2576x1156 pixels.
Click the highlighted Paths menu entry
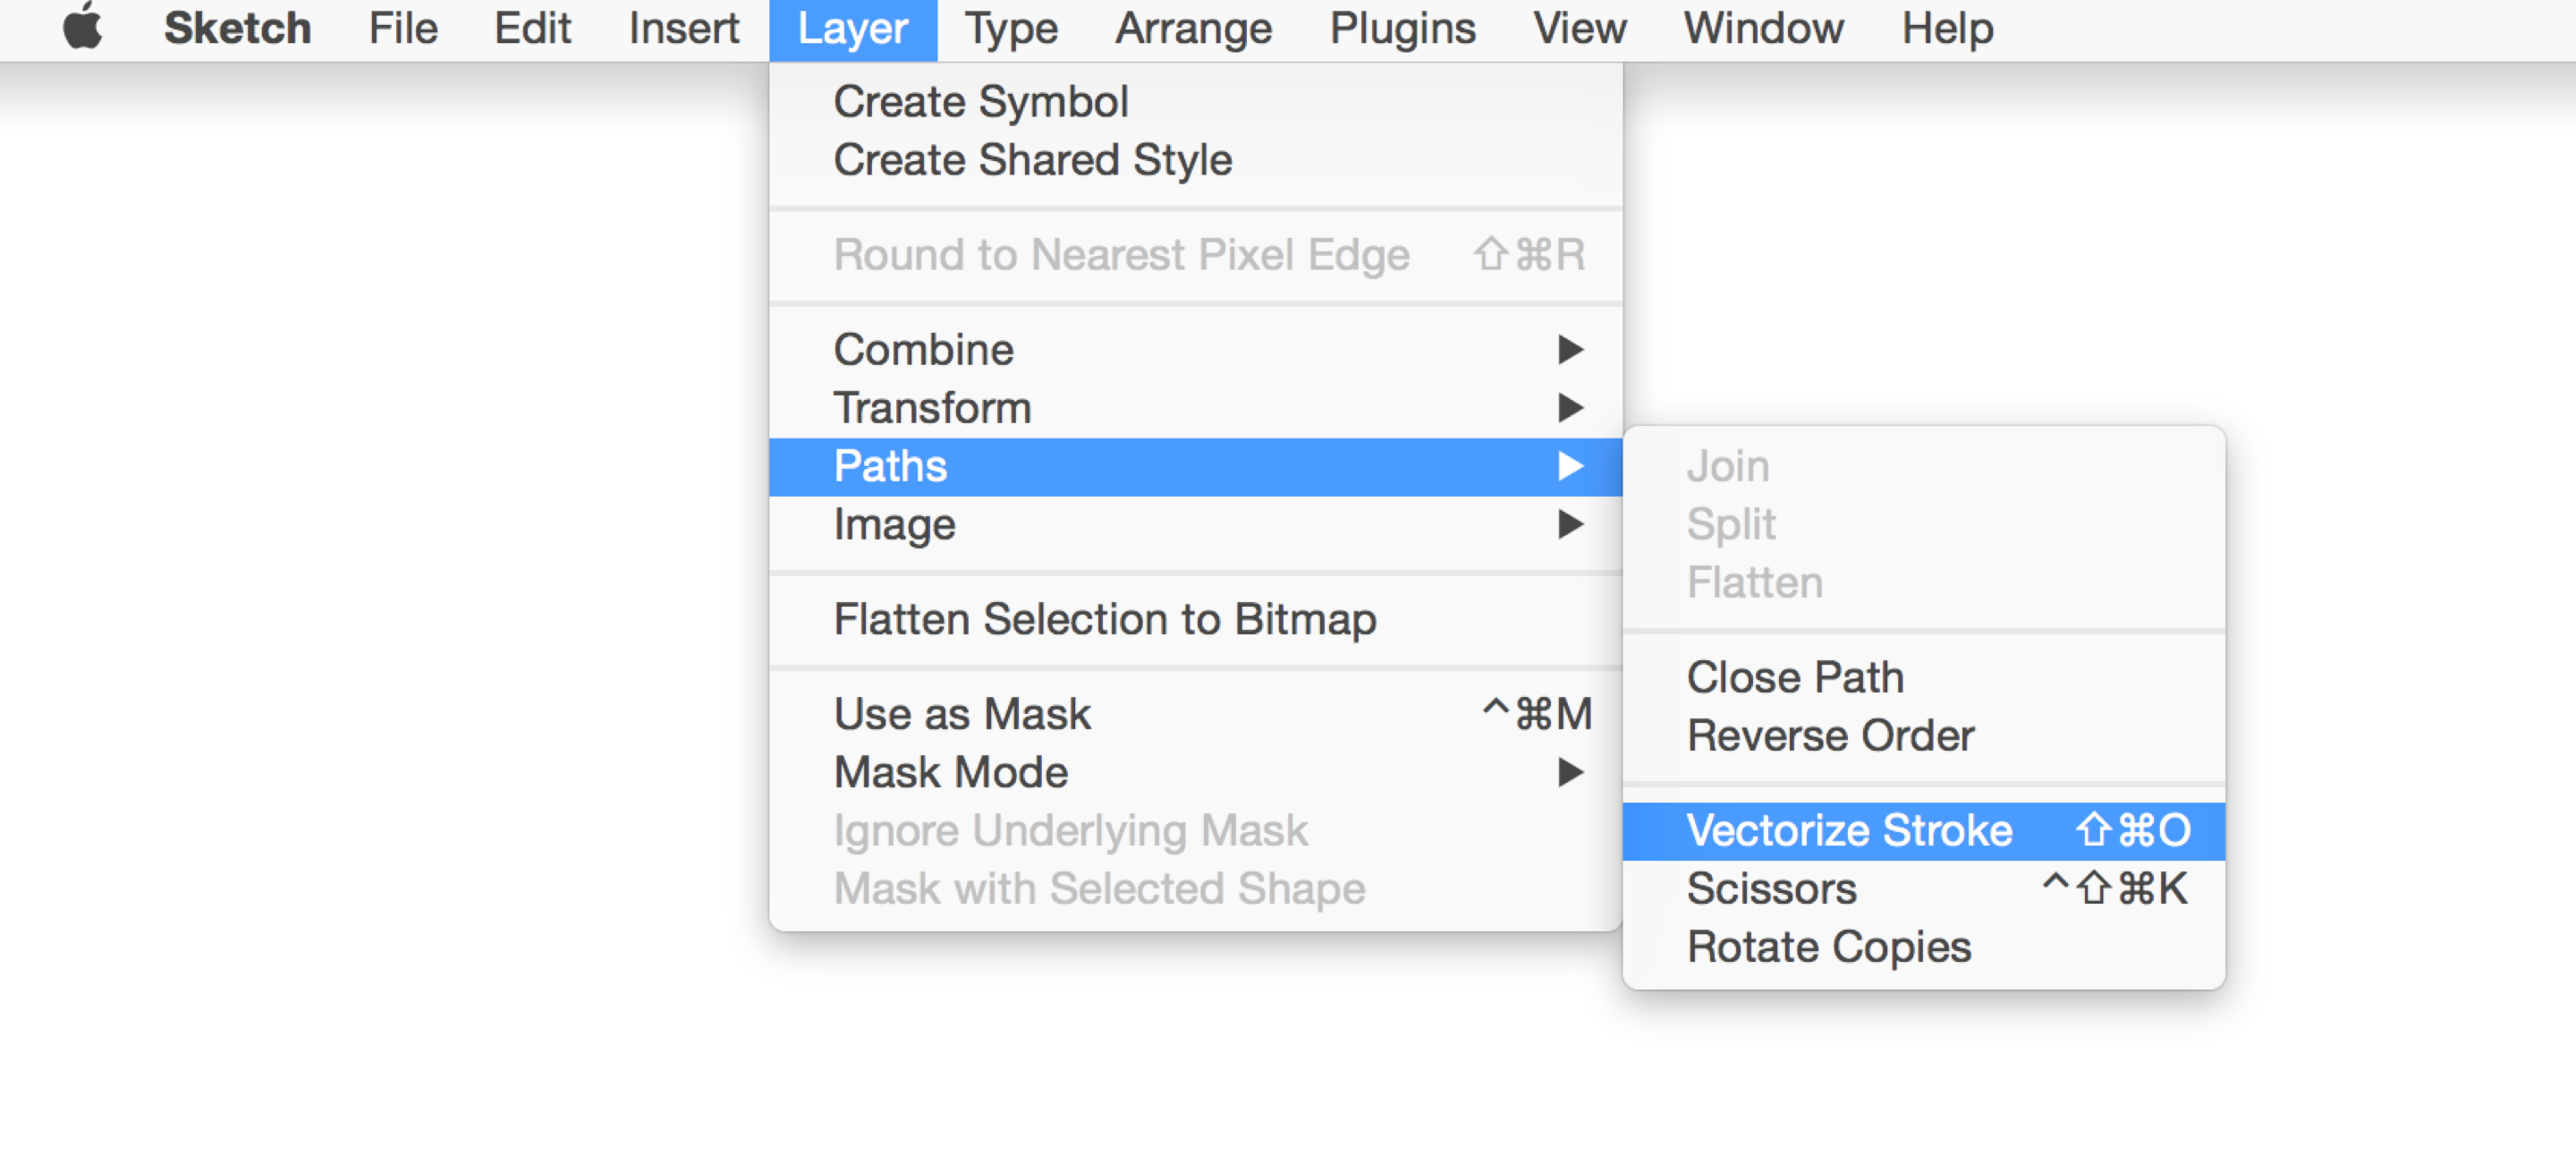click(890, 466)
